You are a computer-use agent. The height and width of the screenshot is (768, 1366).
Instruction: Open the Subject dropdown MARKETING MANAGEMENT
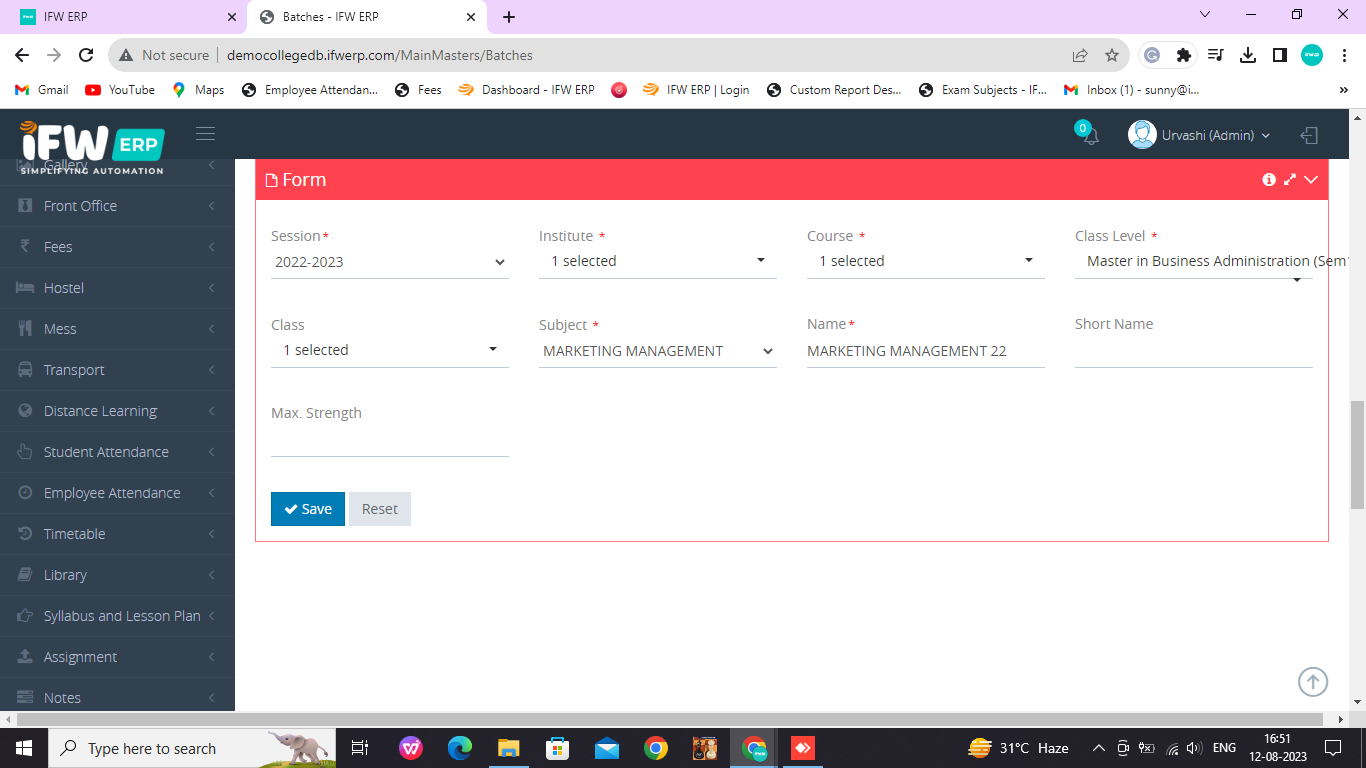(658, 351)
